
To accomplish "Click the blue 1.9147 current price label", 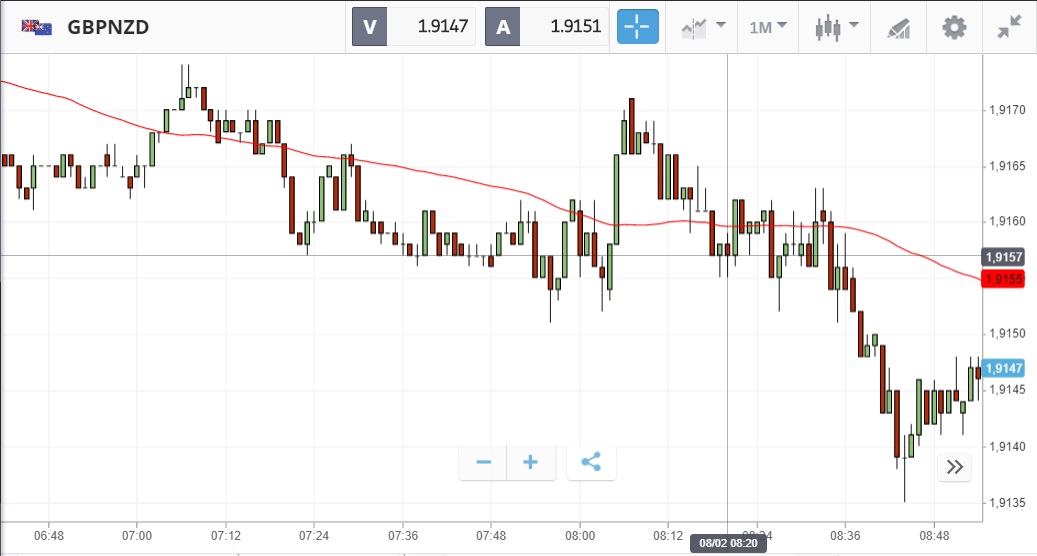I will 1003,368.
